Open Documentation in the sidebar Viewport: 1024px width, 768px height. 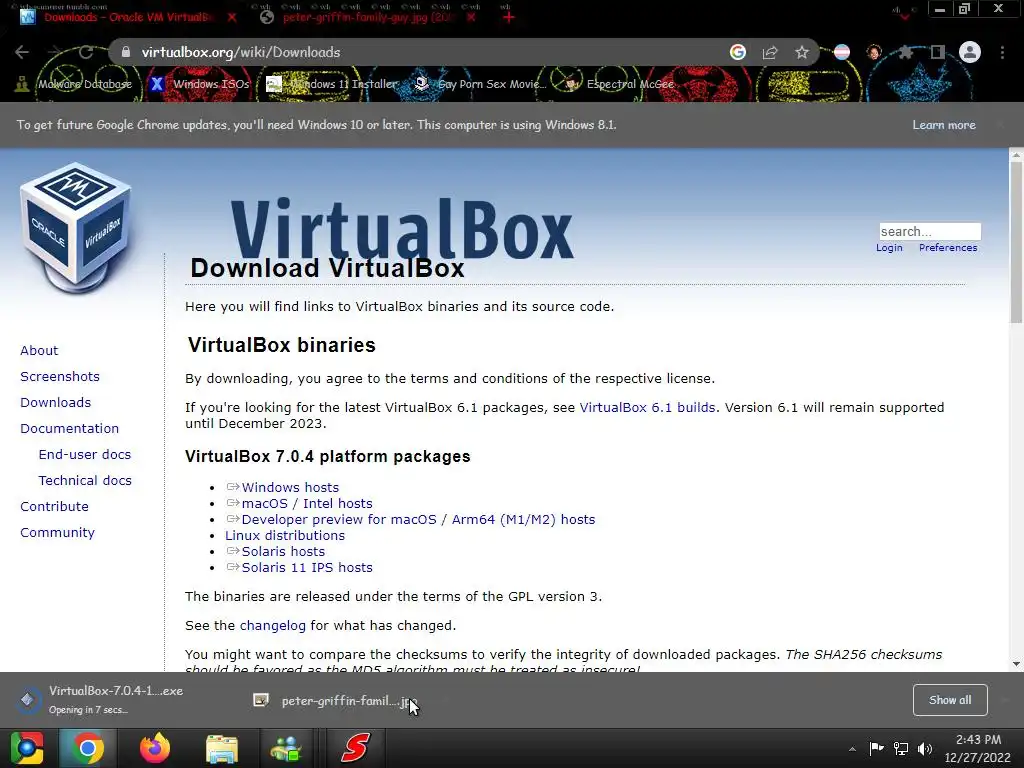pos(70,428)
